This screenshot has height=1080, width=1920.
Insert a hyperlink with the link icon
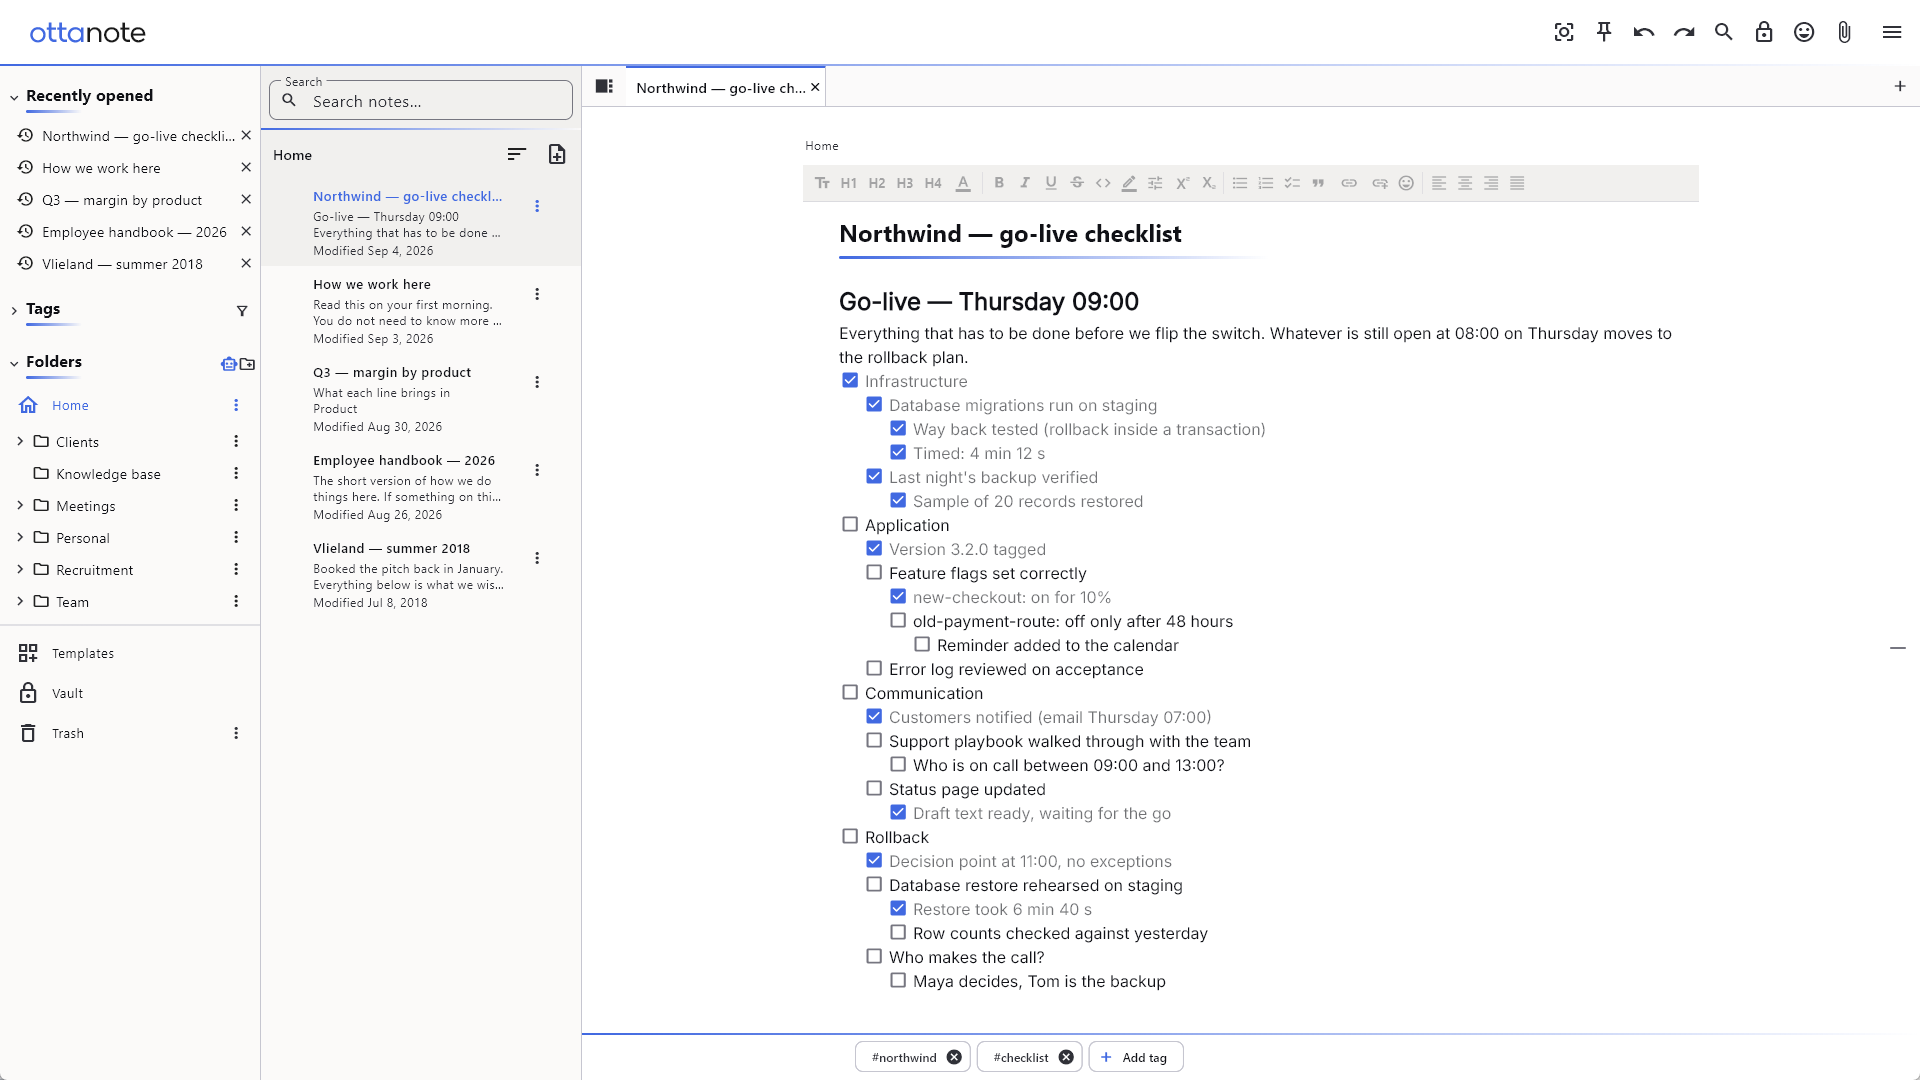click(1349, 183)
